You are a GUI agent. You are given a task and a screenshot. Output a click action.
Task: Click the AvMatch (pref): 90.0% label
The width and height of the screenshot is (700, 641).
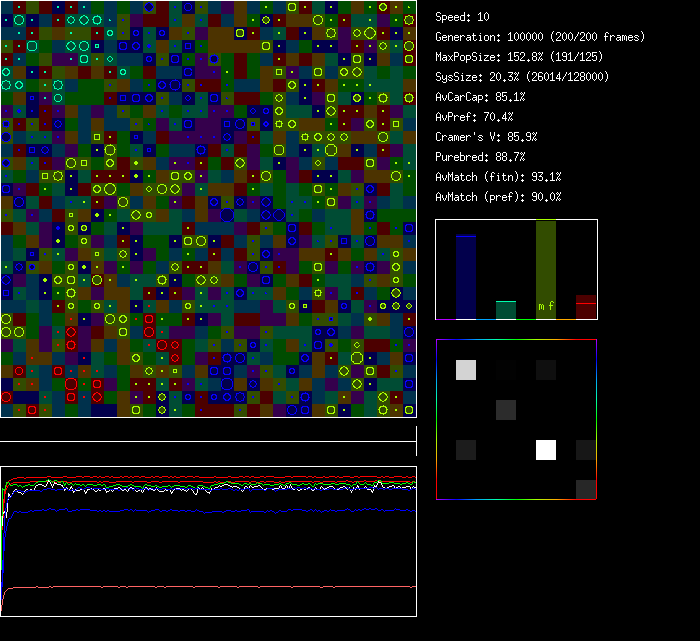click(498, 197)
